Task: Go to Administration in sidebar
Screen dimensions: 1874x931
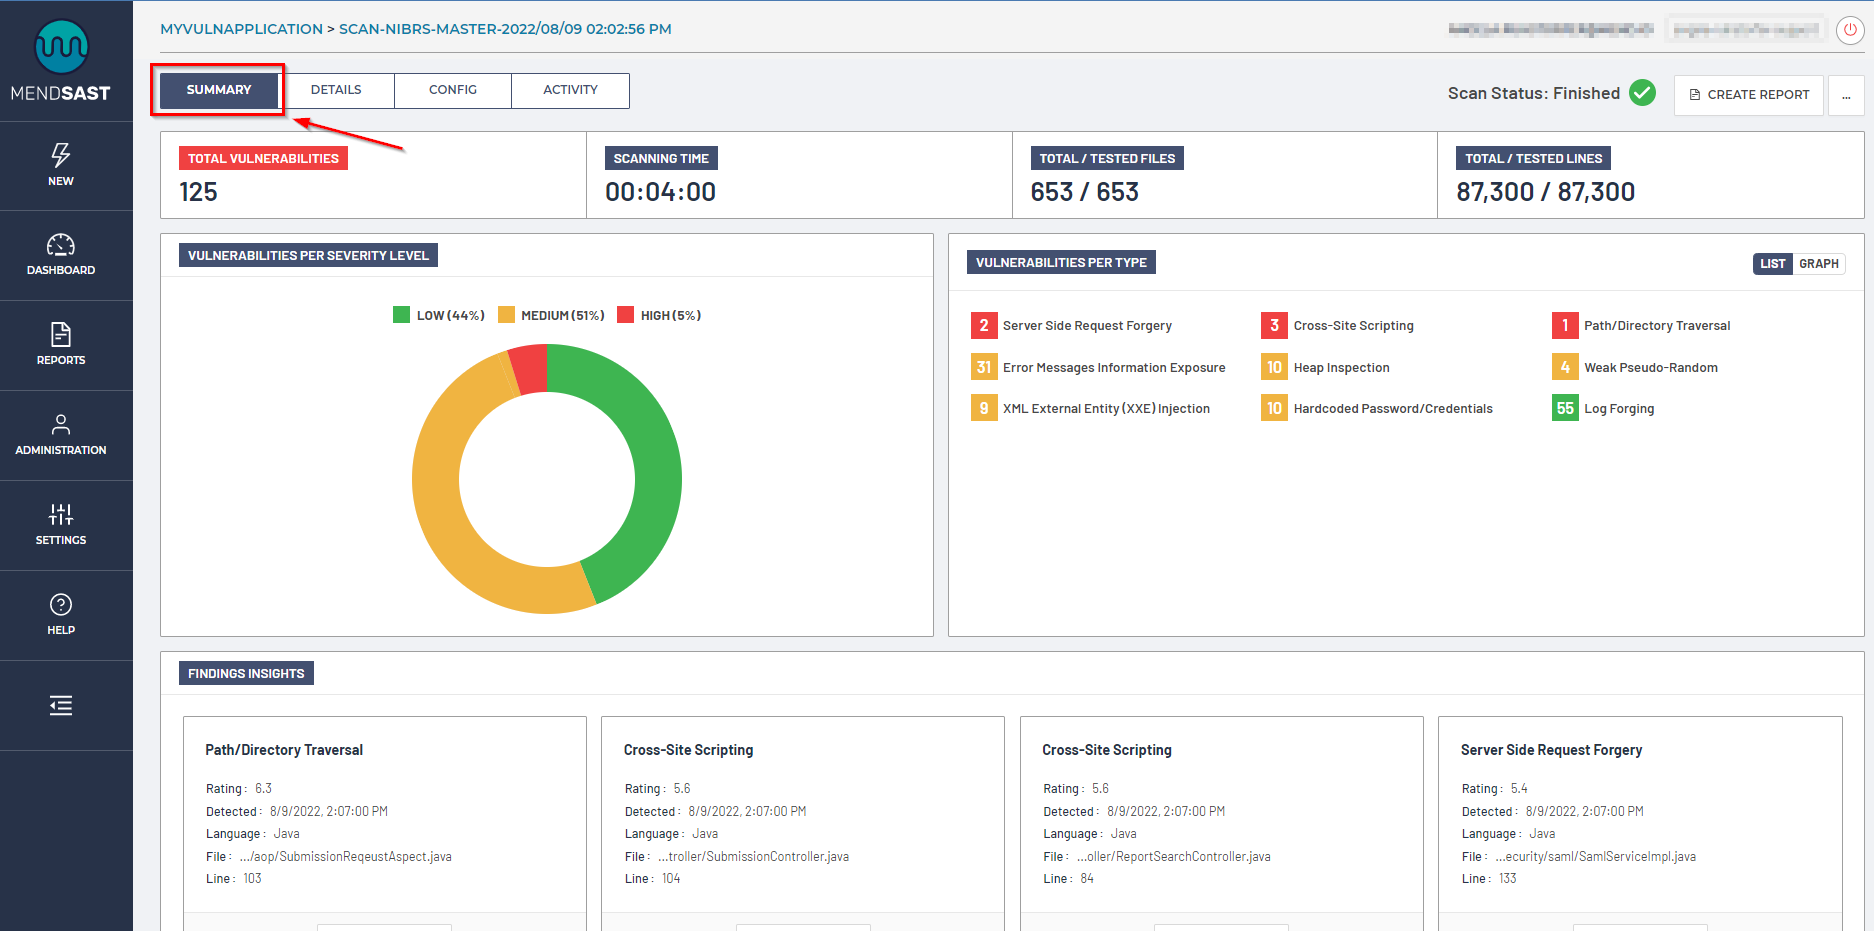Action: [61, 435]
